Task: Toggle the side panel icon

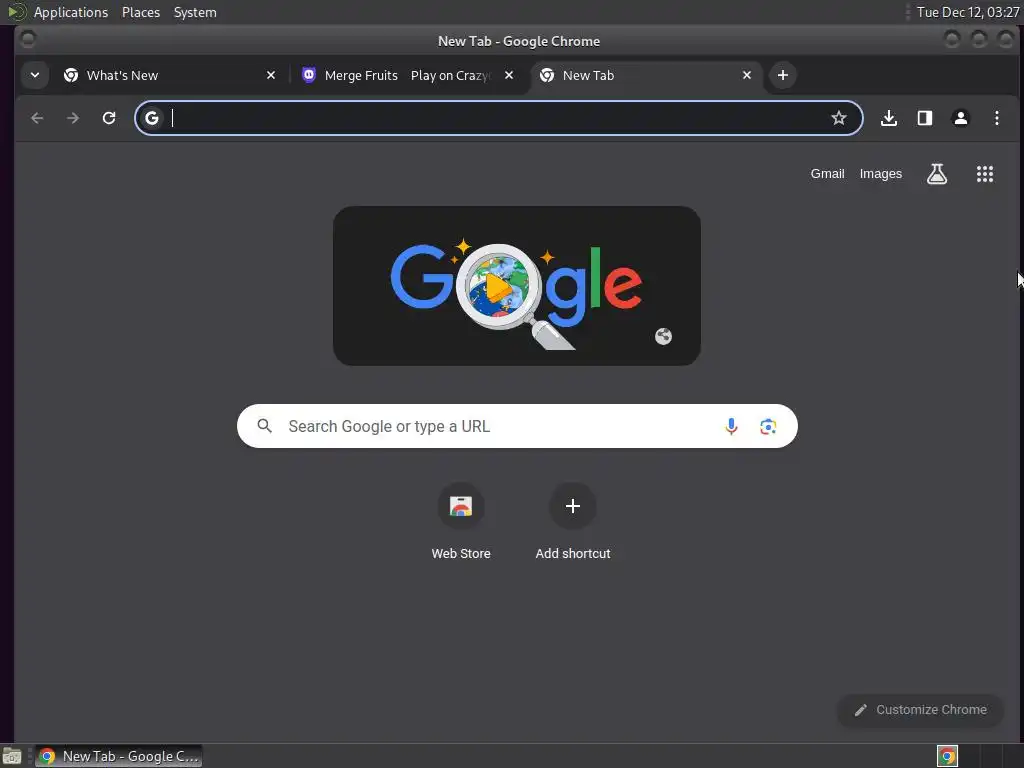Action: [925, 118]
